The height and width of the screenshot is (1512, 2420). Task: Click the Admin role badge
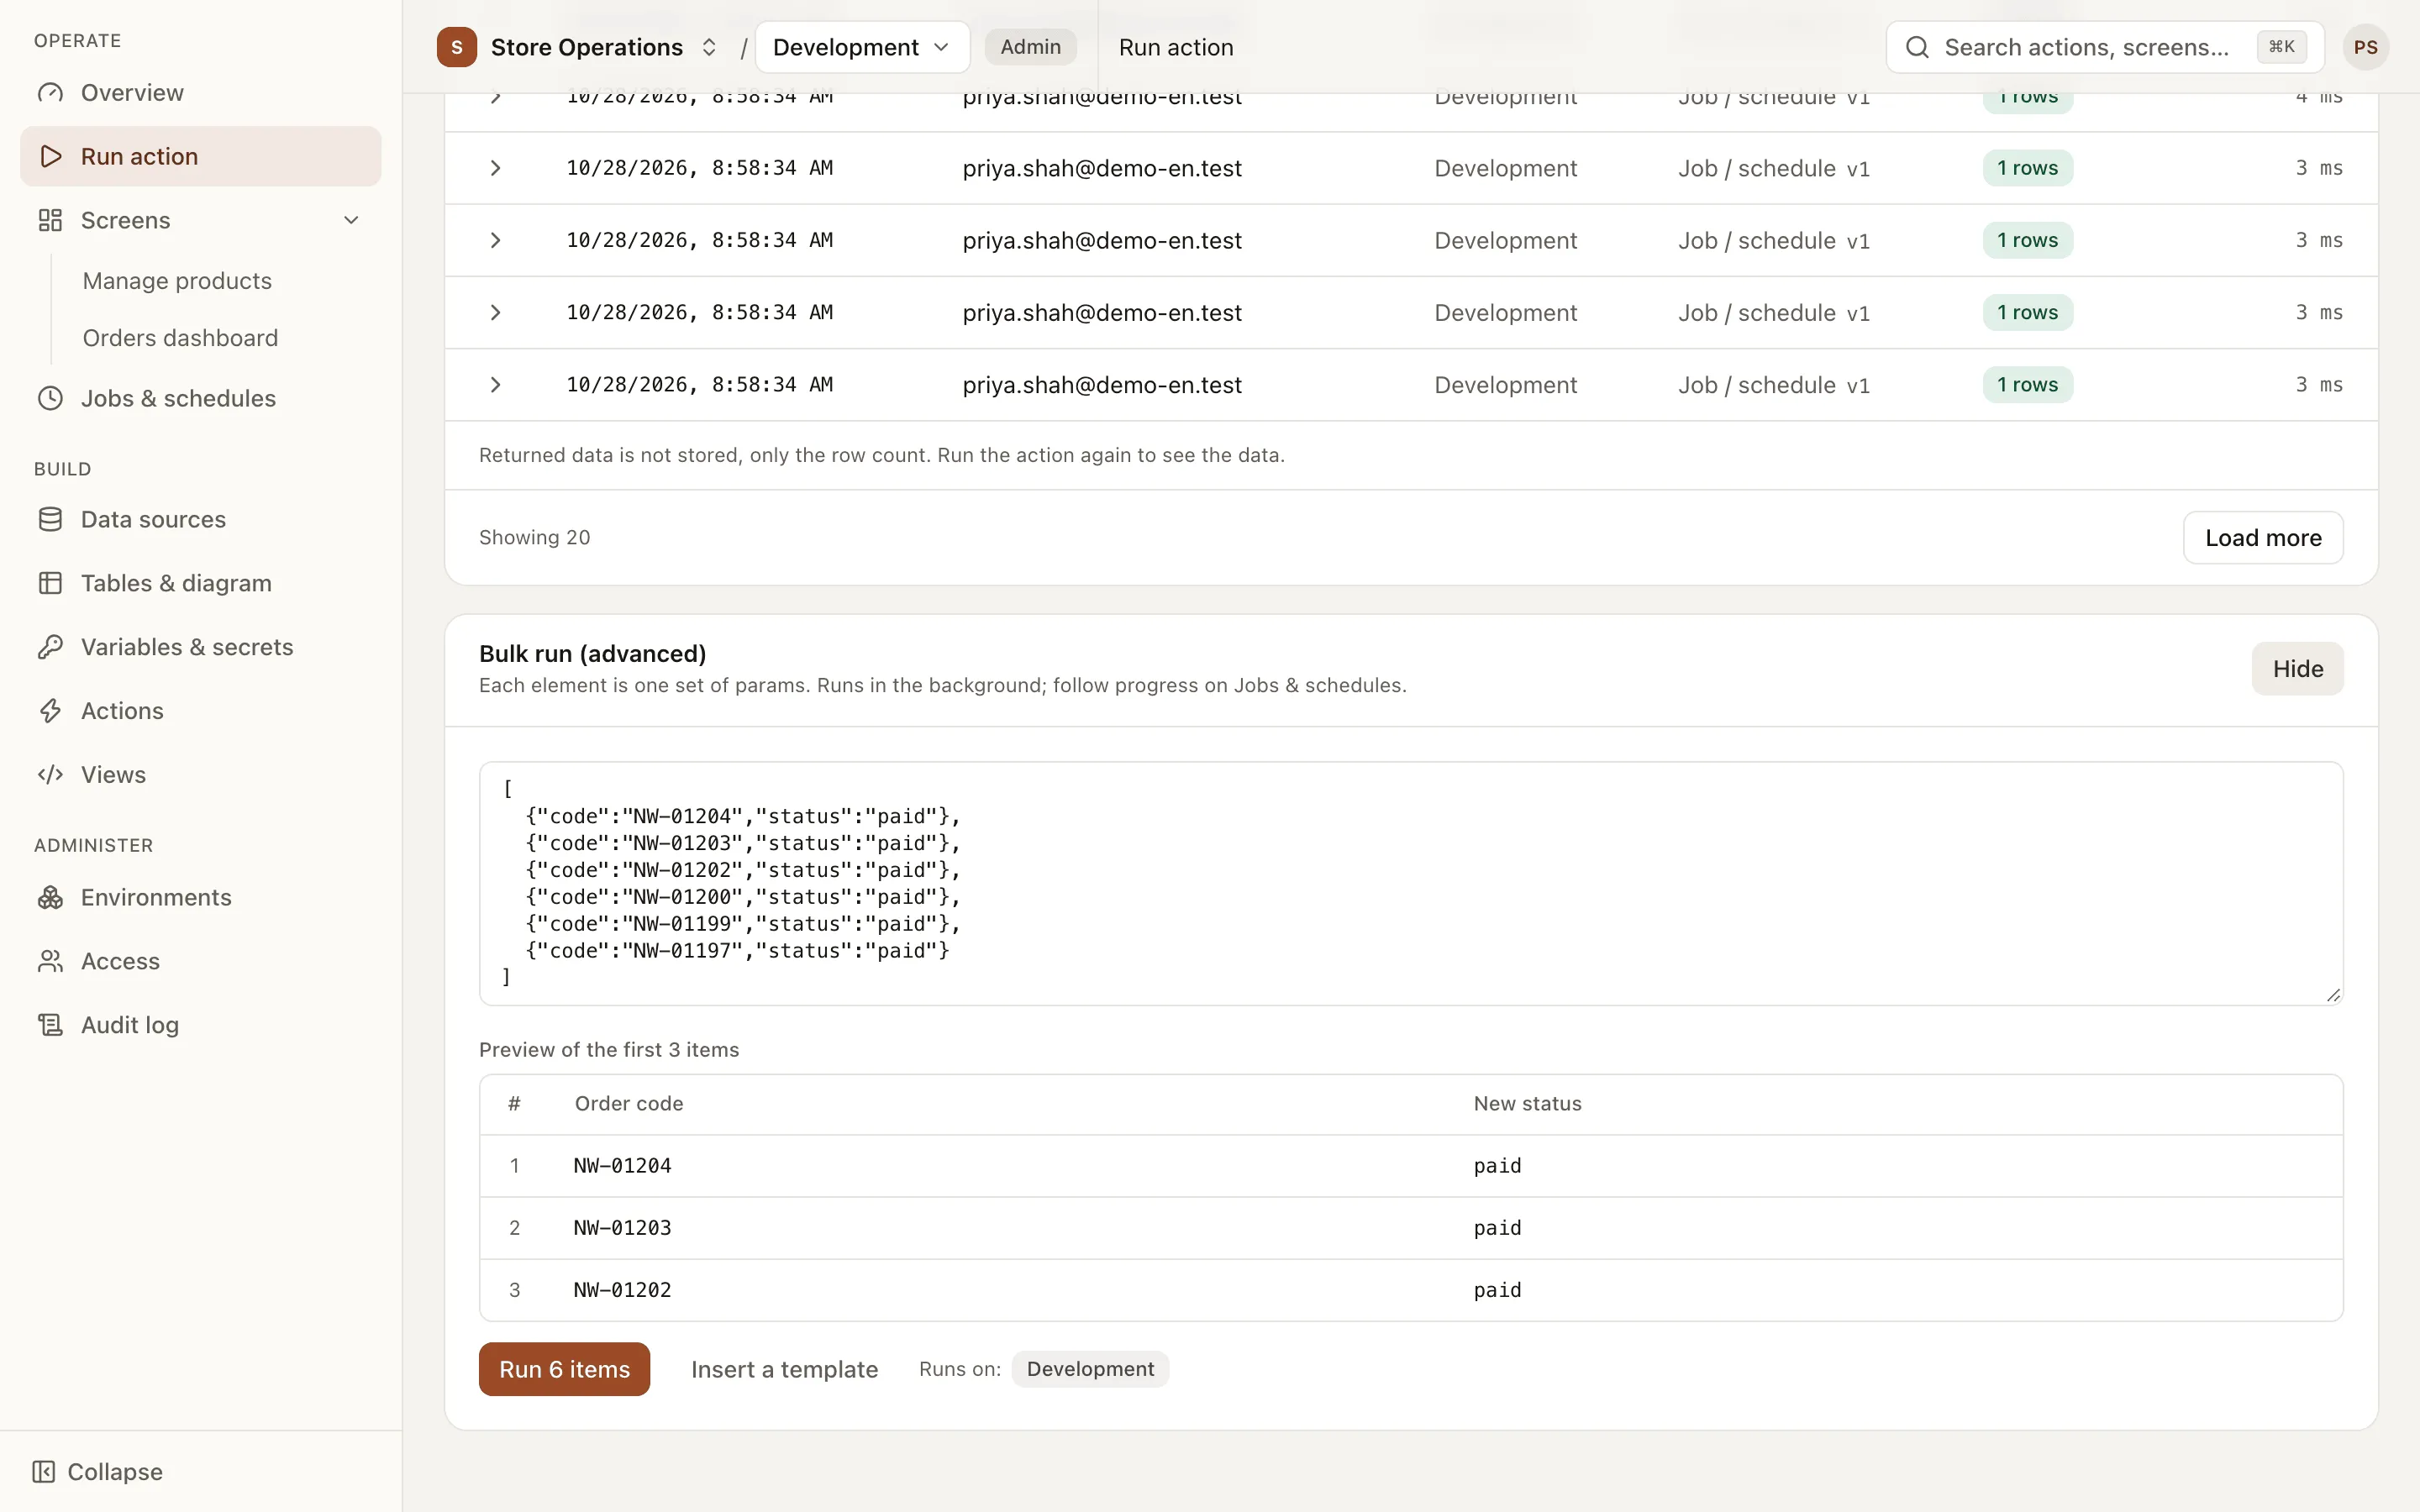(x=1030, y=47)
